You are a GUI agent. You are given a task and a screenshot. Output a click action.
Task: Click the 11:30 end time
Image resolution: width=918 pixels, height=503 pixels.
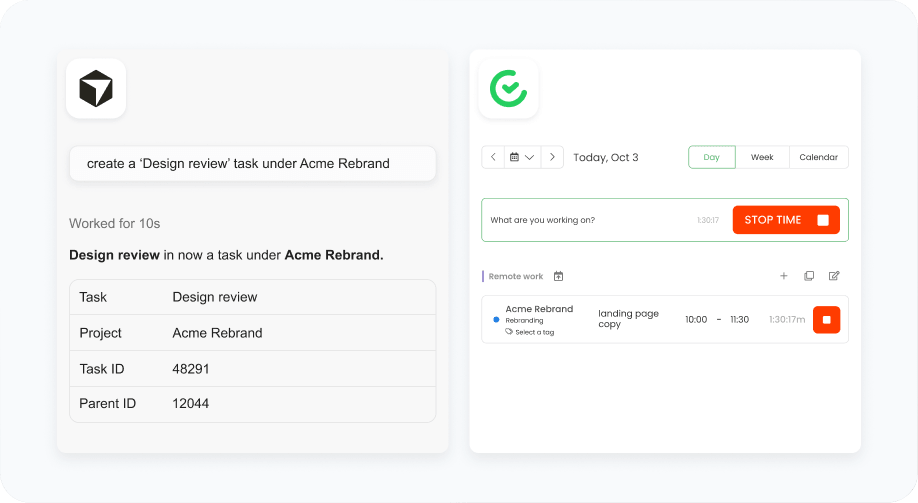(739, 320)
